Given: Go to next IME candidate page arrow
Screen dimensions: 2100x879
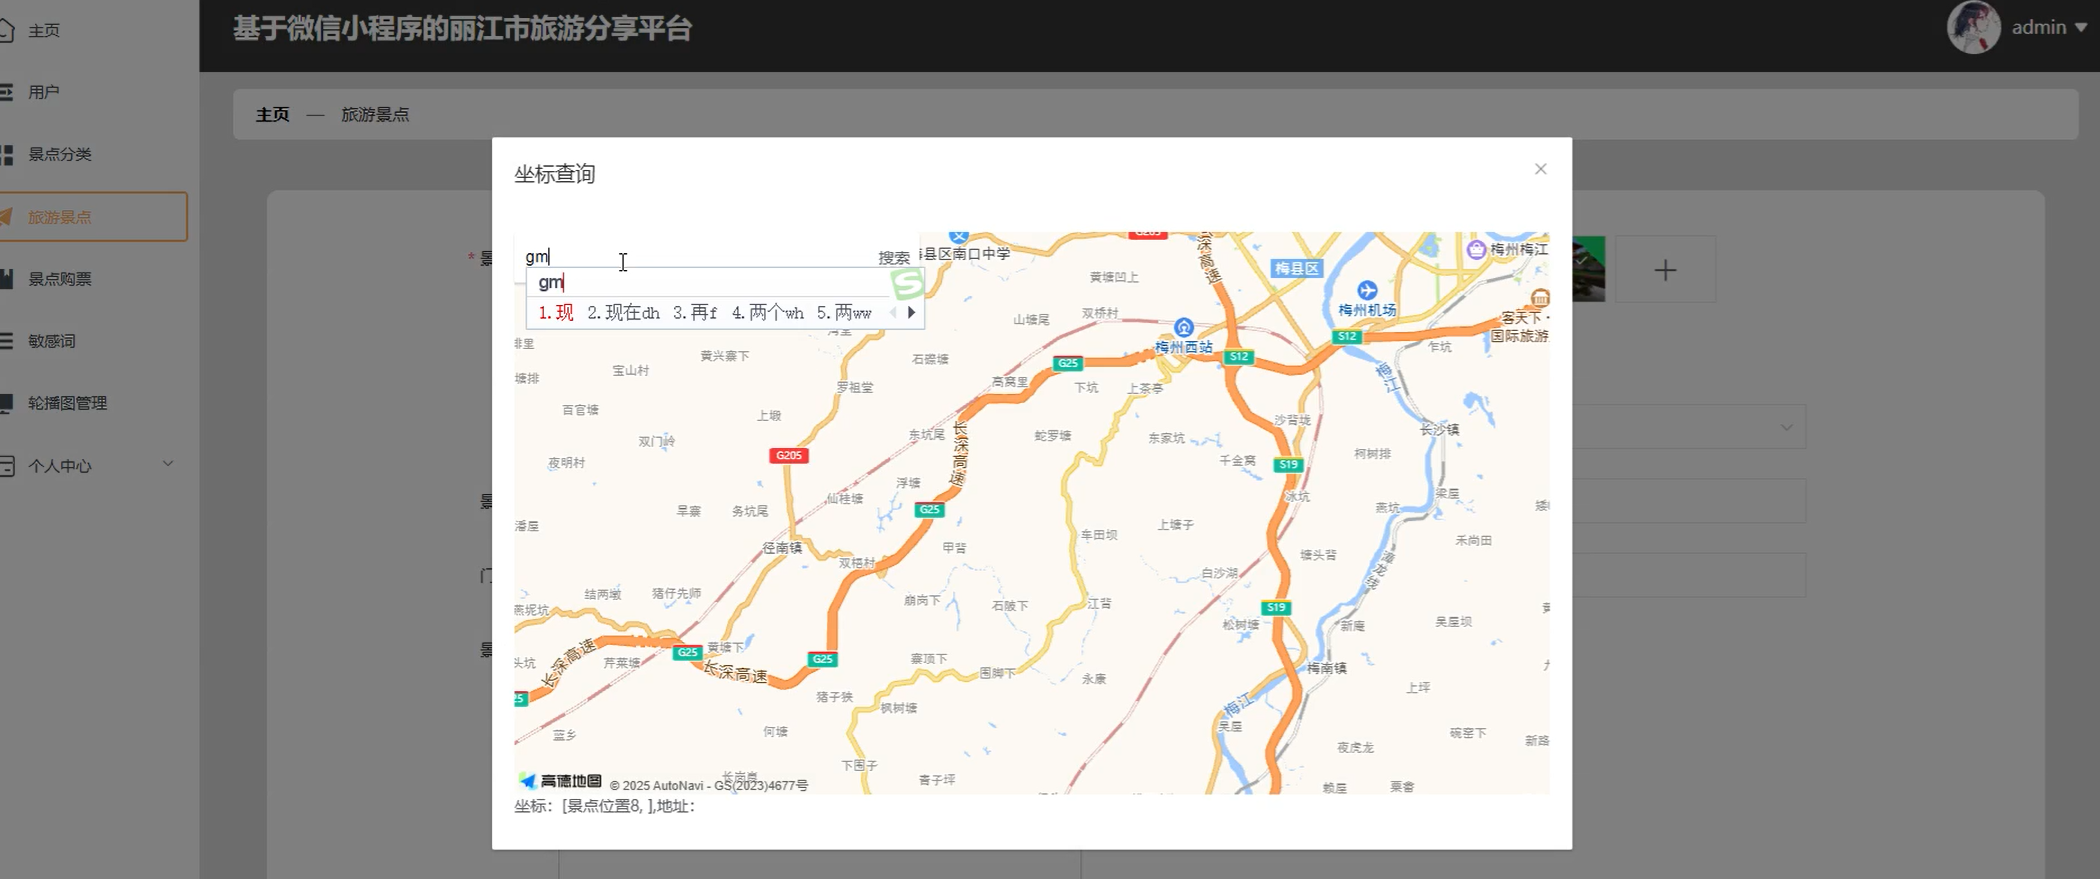Looking at the screenshot, I should [911, 312].
